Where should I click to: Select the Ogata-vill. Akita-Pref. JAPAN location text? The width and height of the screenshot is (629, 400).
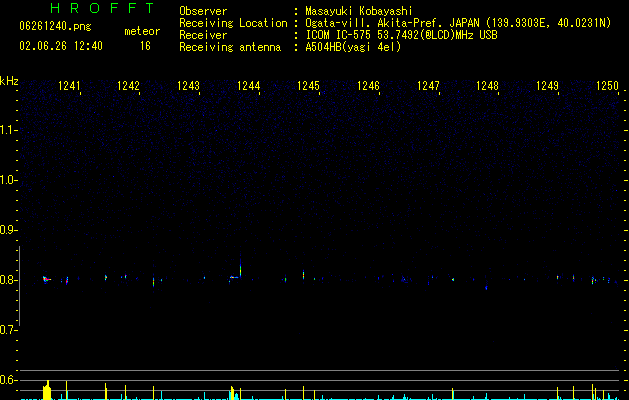tap(458, 23)
